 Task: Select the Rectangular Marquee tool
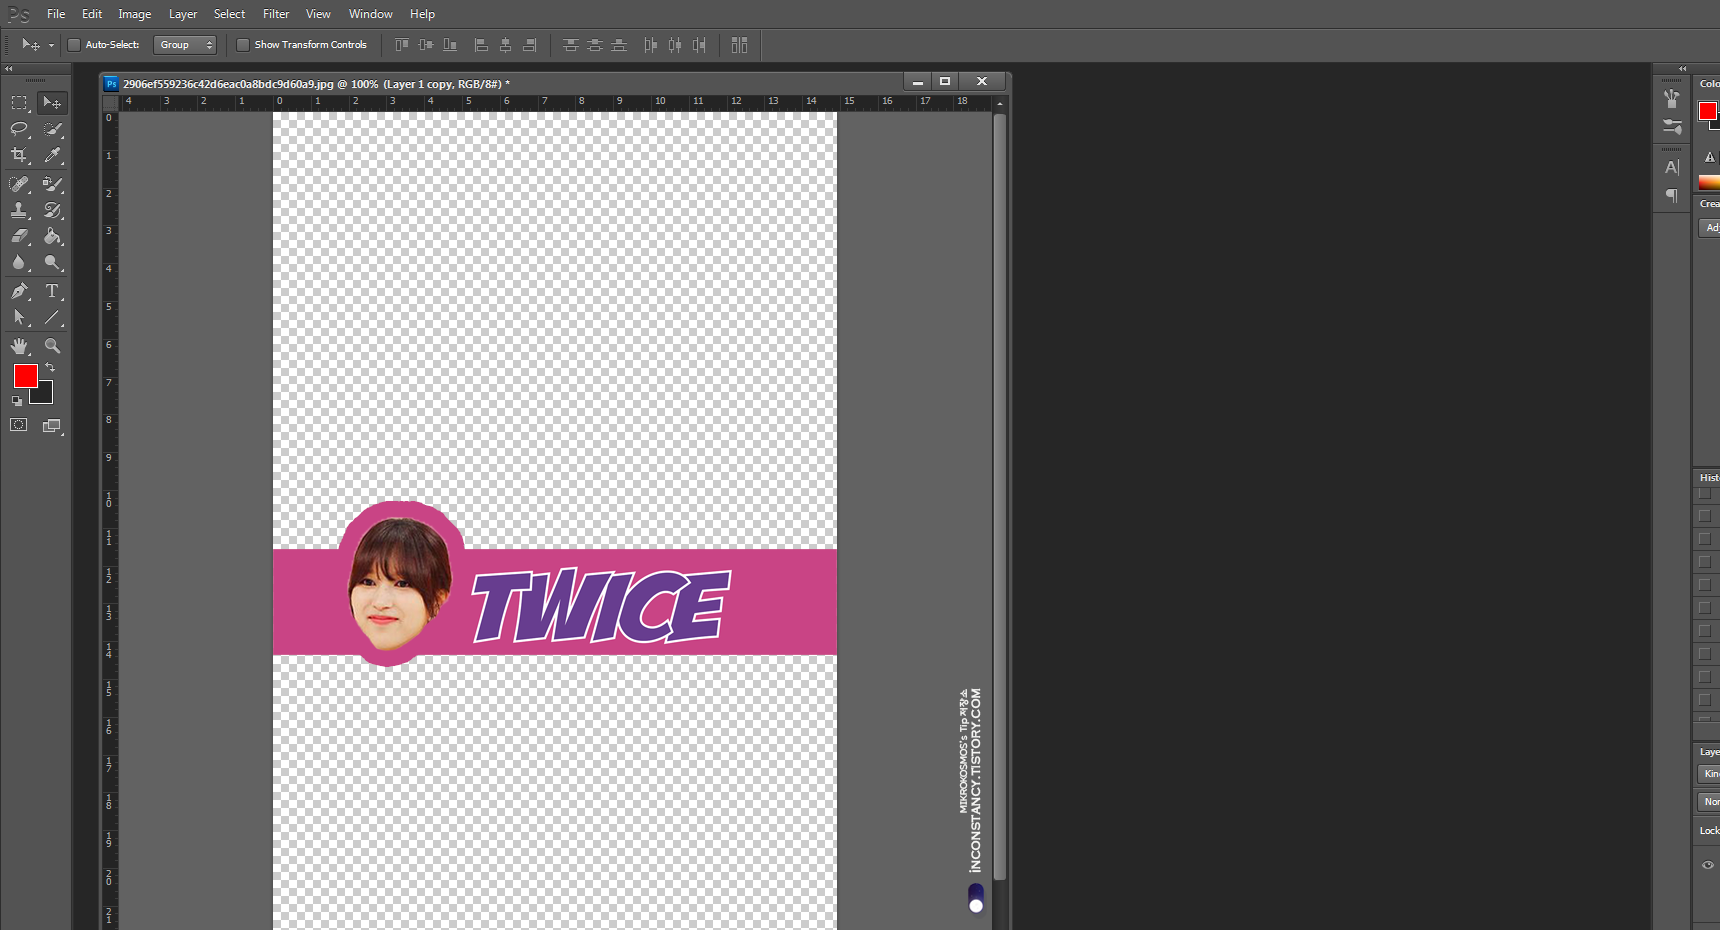click(x=19, y=103)
